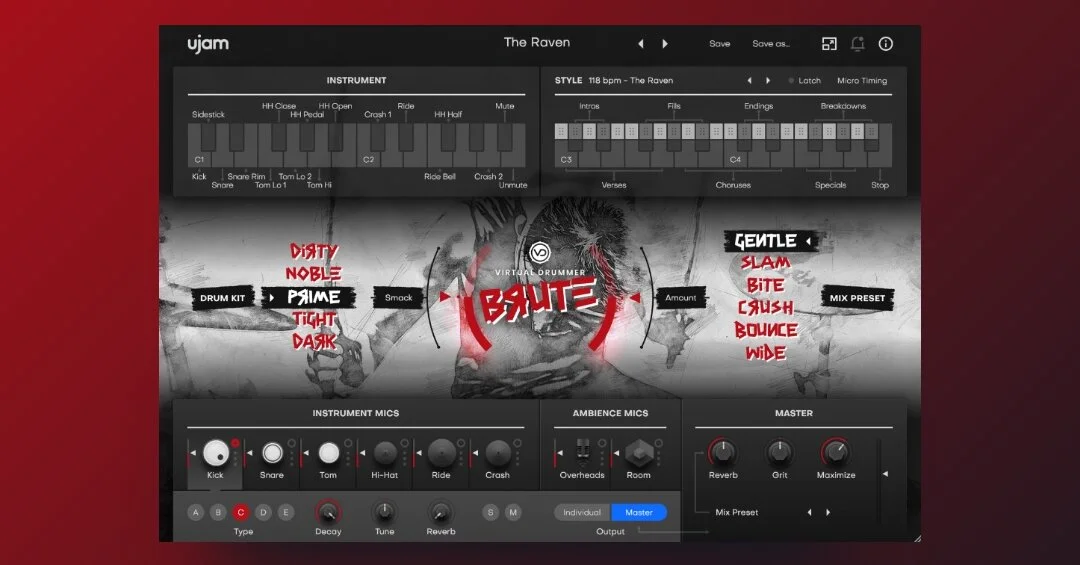Open the window resize icon in header
The width and height of the screenshot is (1080, 565).
click(x=829, y=43)
